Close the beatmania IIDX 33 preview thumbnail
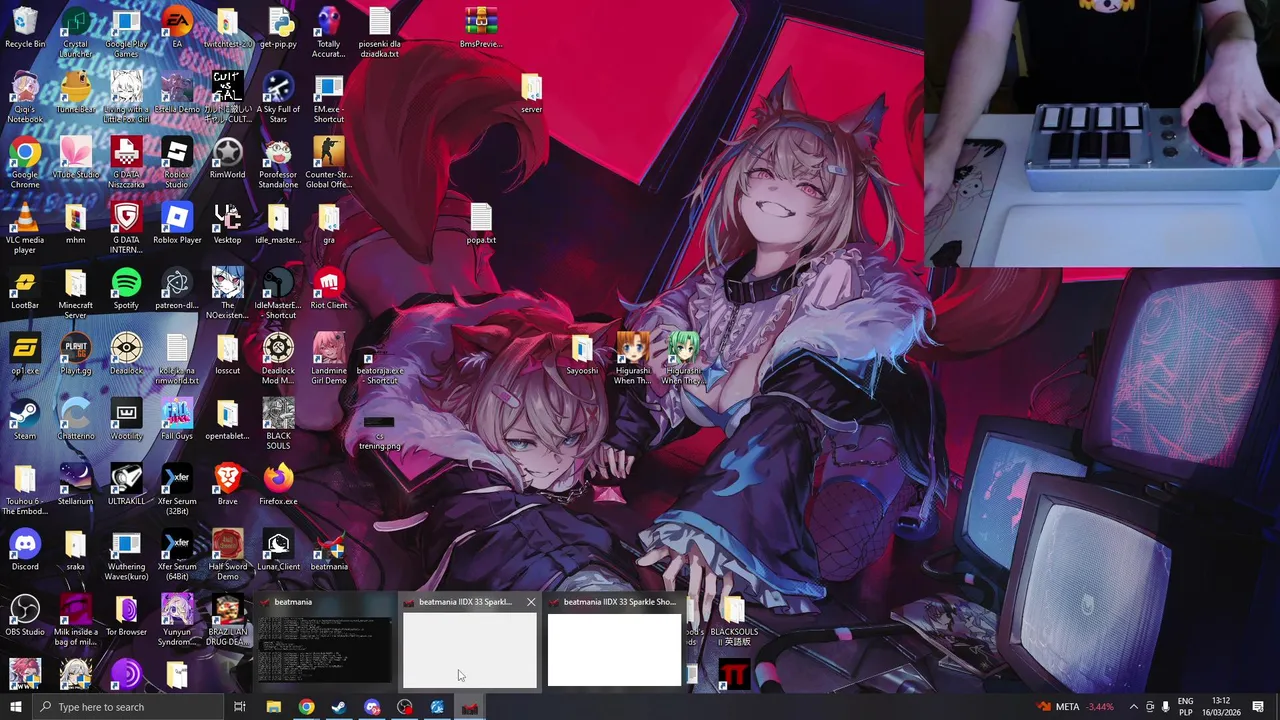This screenshot has height=720, width=1280. pos(531,602)
